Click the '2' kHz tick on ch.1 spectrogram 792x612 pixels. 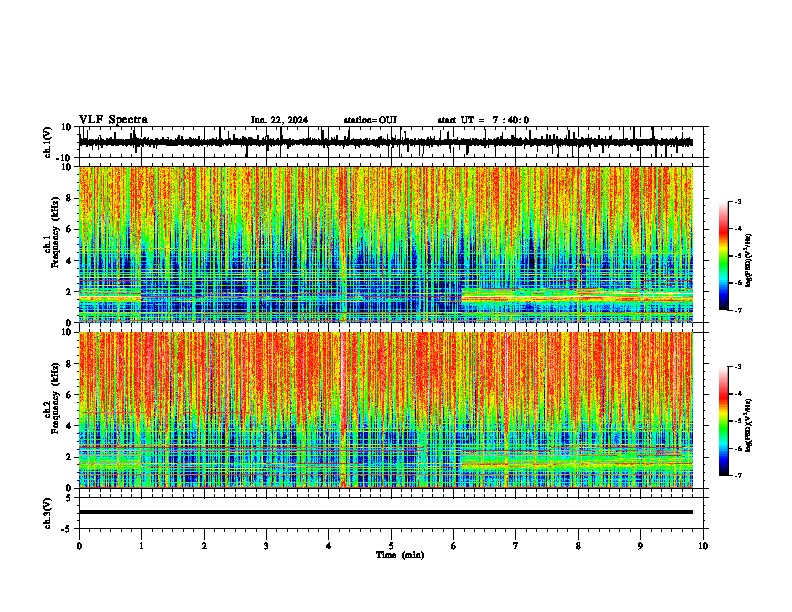pyautogui.click(x=69, y=292)
